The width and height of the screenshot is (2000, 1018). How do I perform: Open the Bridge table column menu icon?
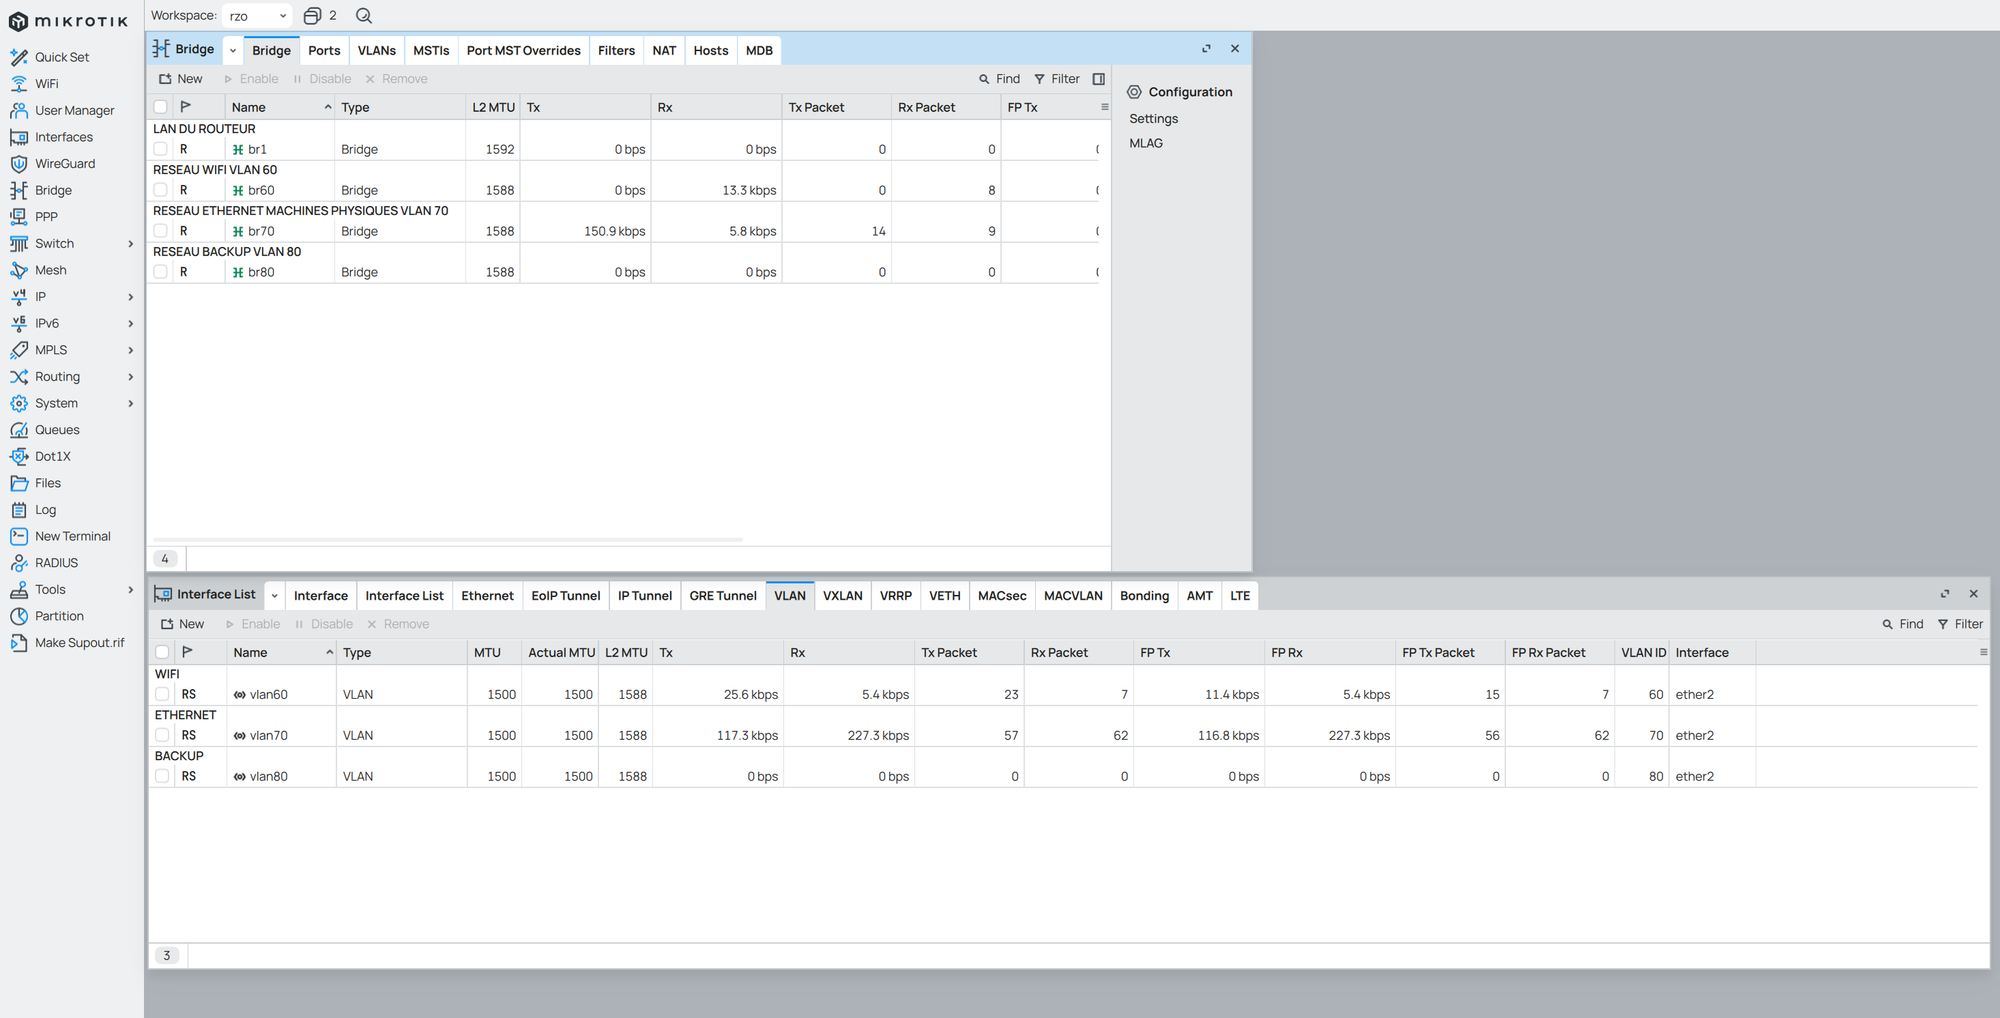(1104, 107)
